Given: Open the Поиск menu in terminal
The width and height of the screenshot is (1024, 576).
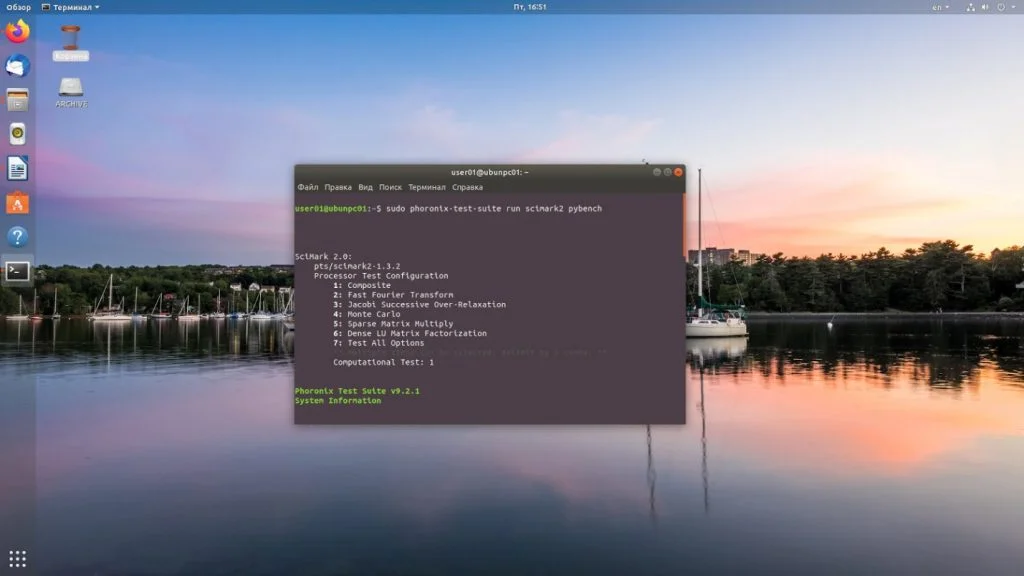Looking at the screenshot, I should [390, 187].
